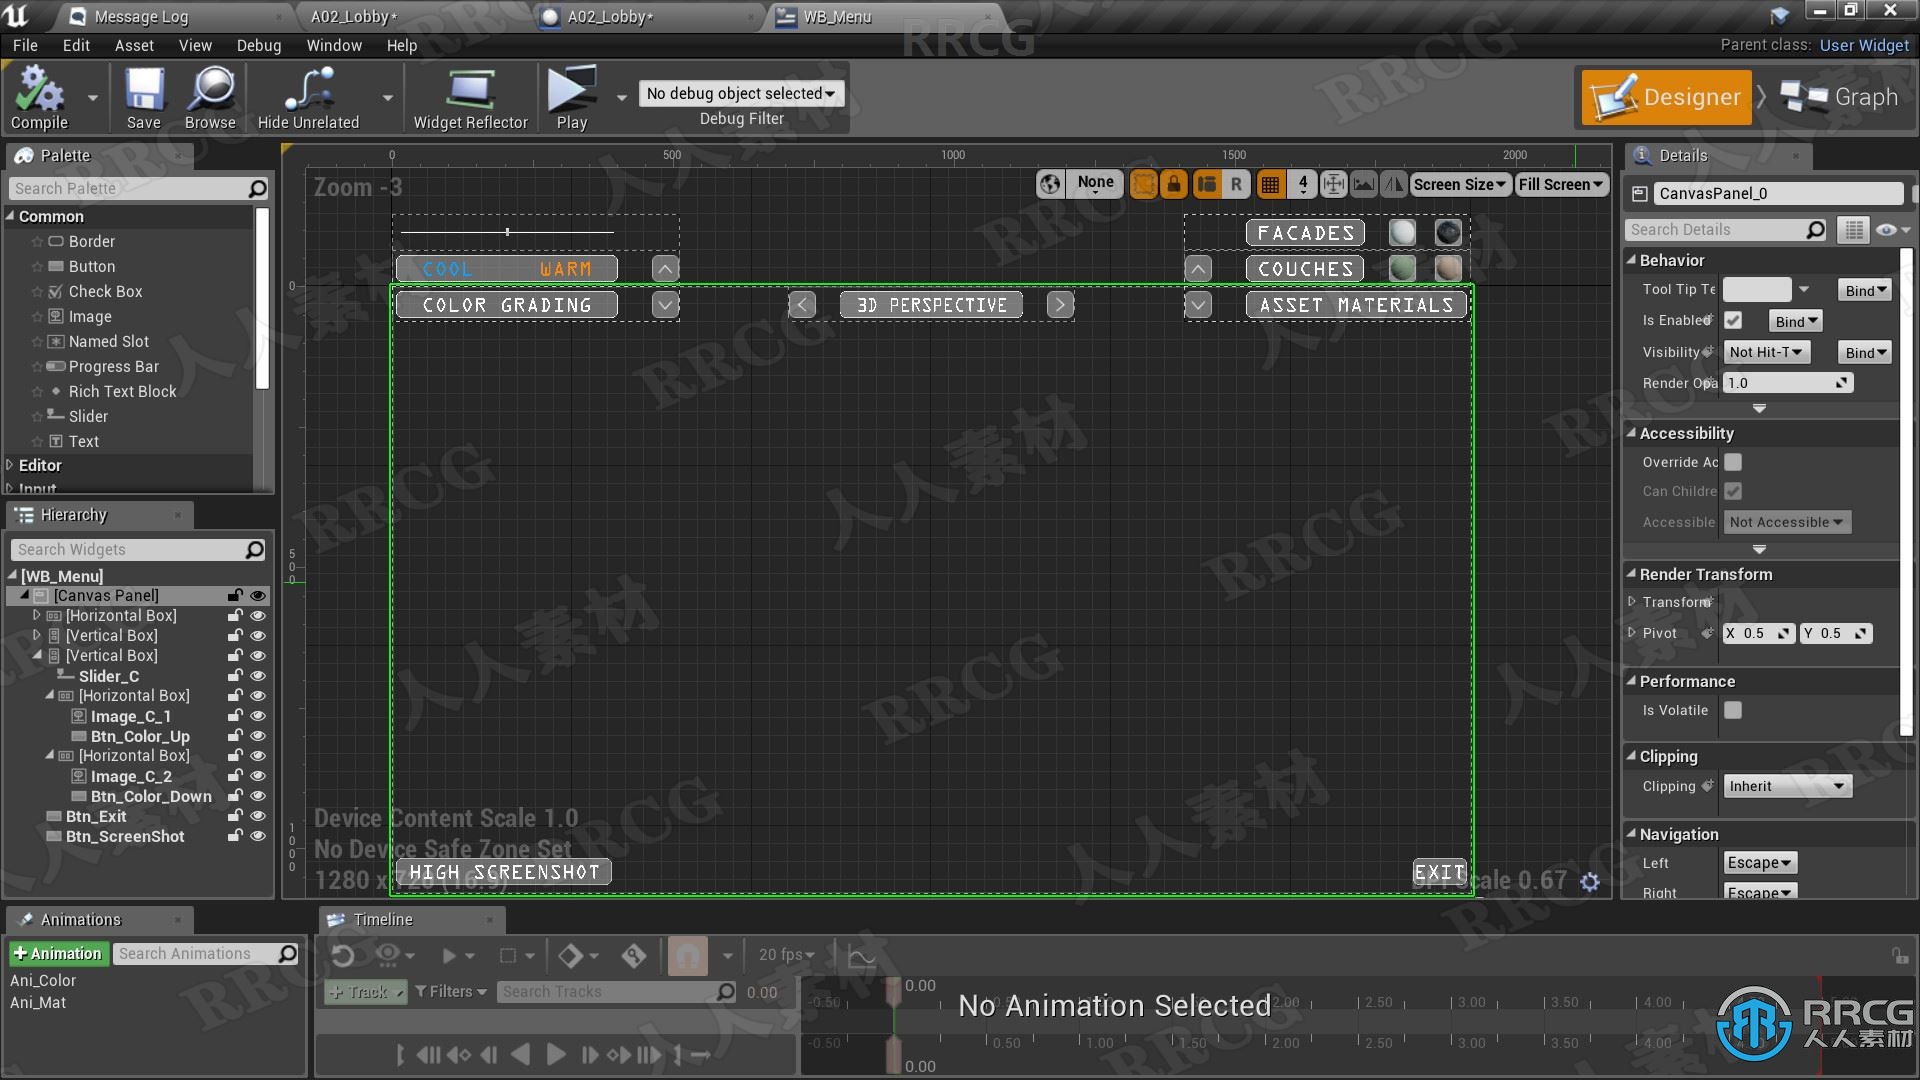The image size is (1920, 1080).
Task: Click the HIGH SCREENSHOT button on canvas
Action: point(504,872)
